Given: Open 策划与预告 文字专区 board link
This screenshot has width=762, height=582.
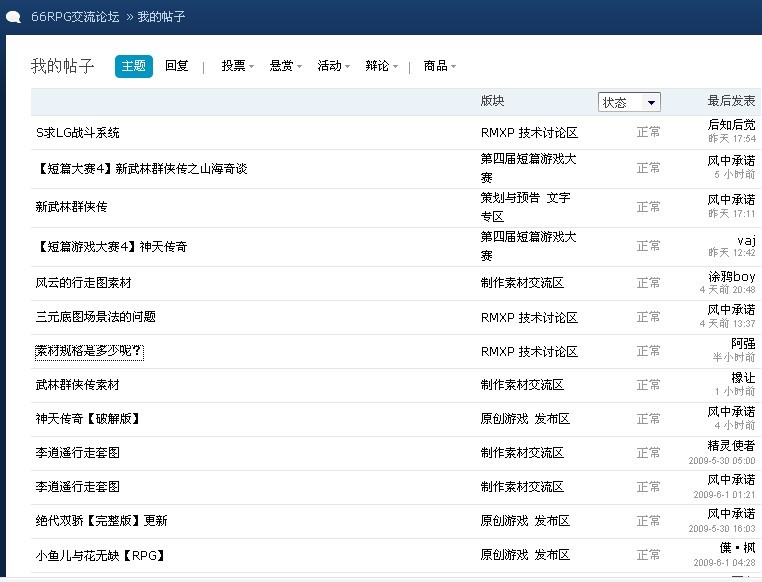Looking at the screenshot, I should point(525,207).
